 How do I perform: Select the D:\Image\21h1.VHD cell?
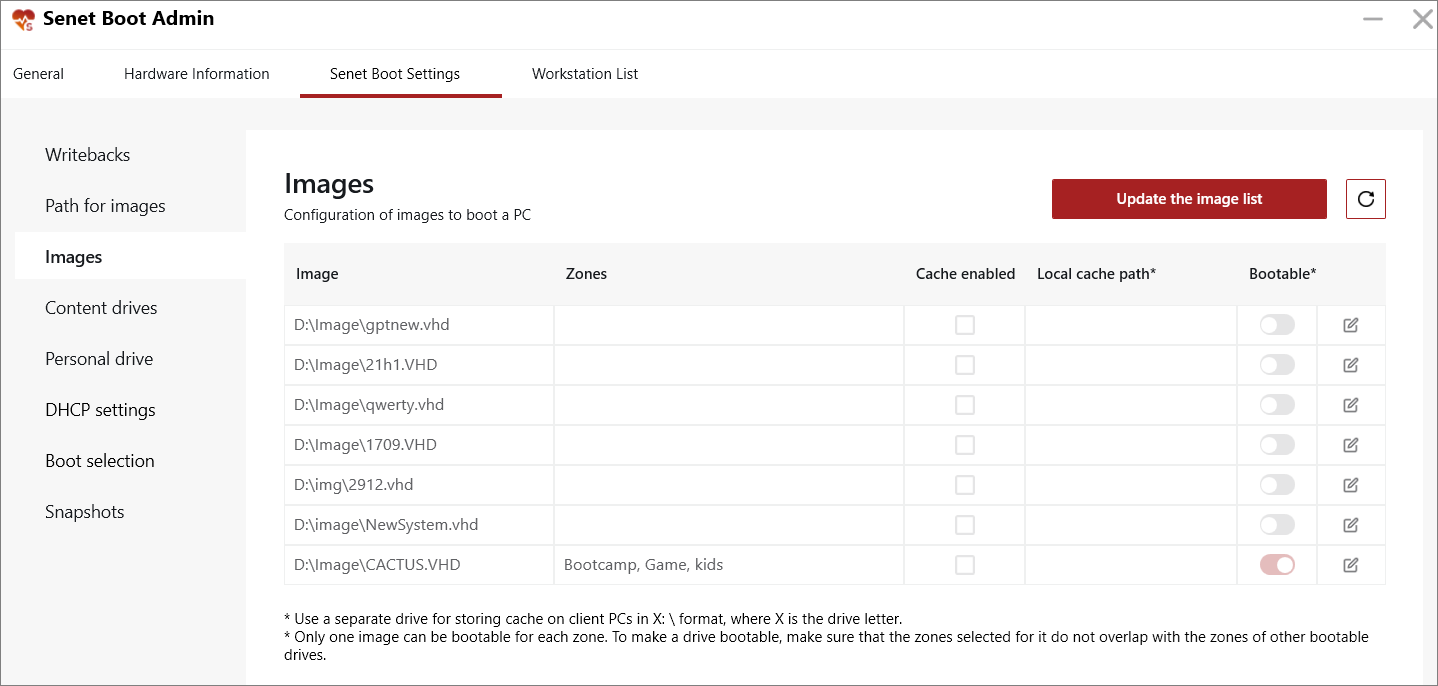point(419,365)
